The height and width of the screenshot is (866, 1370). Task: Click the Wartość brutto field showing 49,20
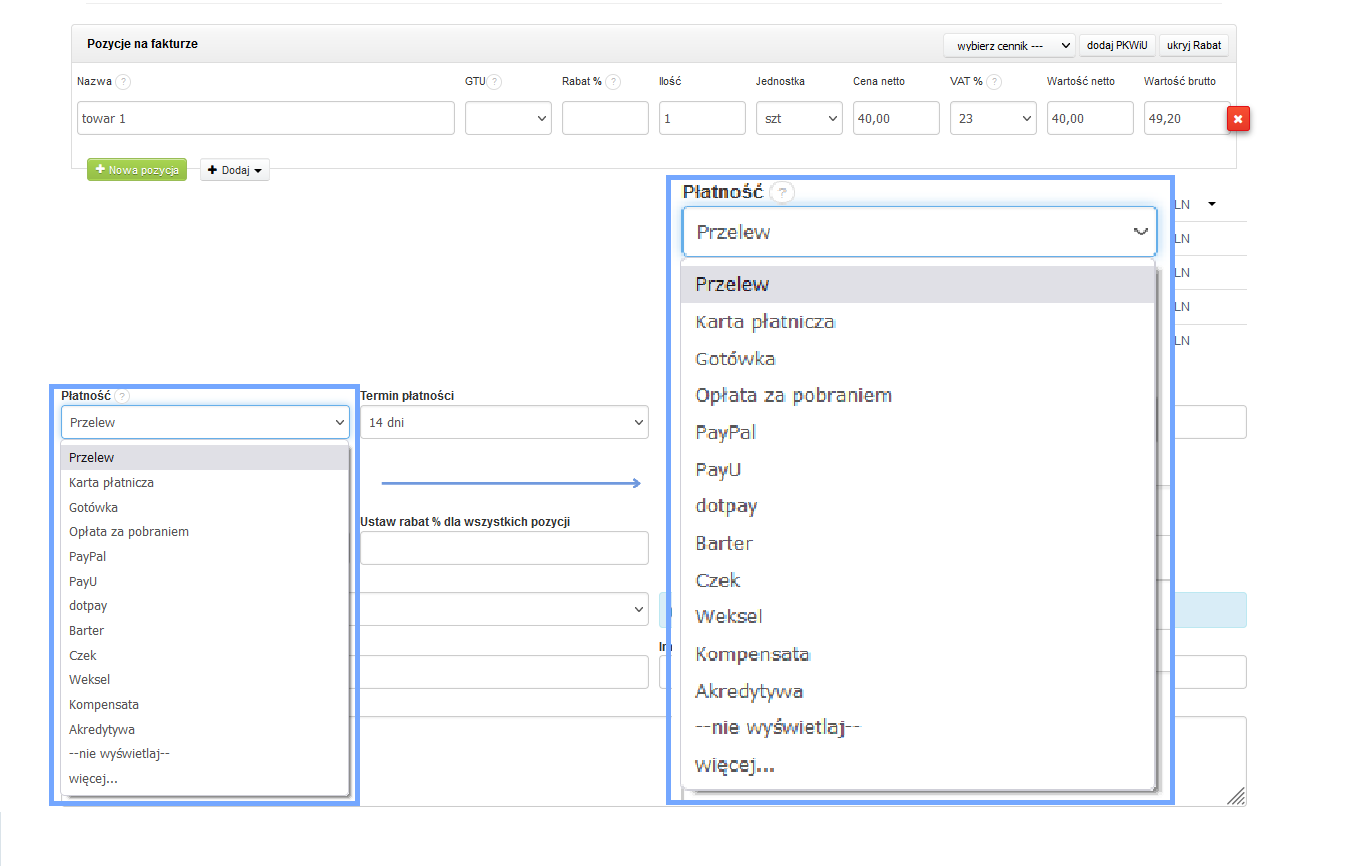[1186, 118]
